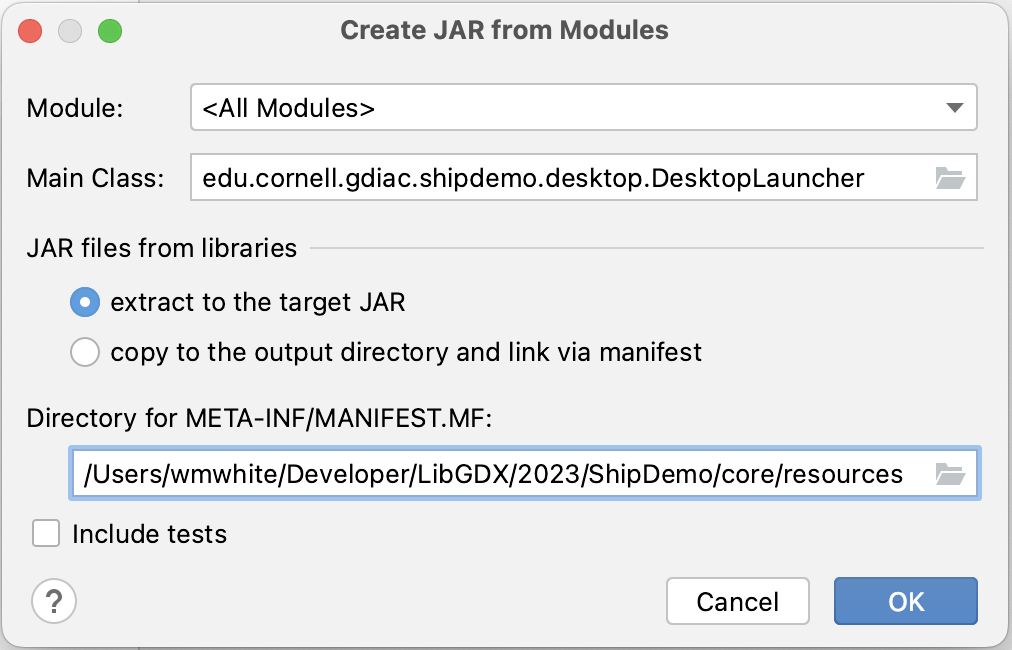Click the 'JAR files from libraries' heading
The height and width of the screenshot is (650, 1012).
click(162, 248)
